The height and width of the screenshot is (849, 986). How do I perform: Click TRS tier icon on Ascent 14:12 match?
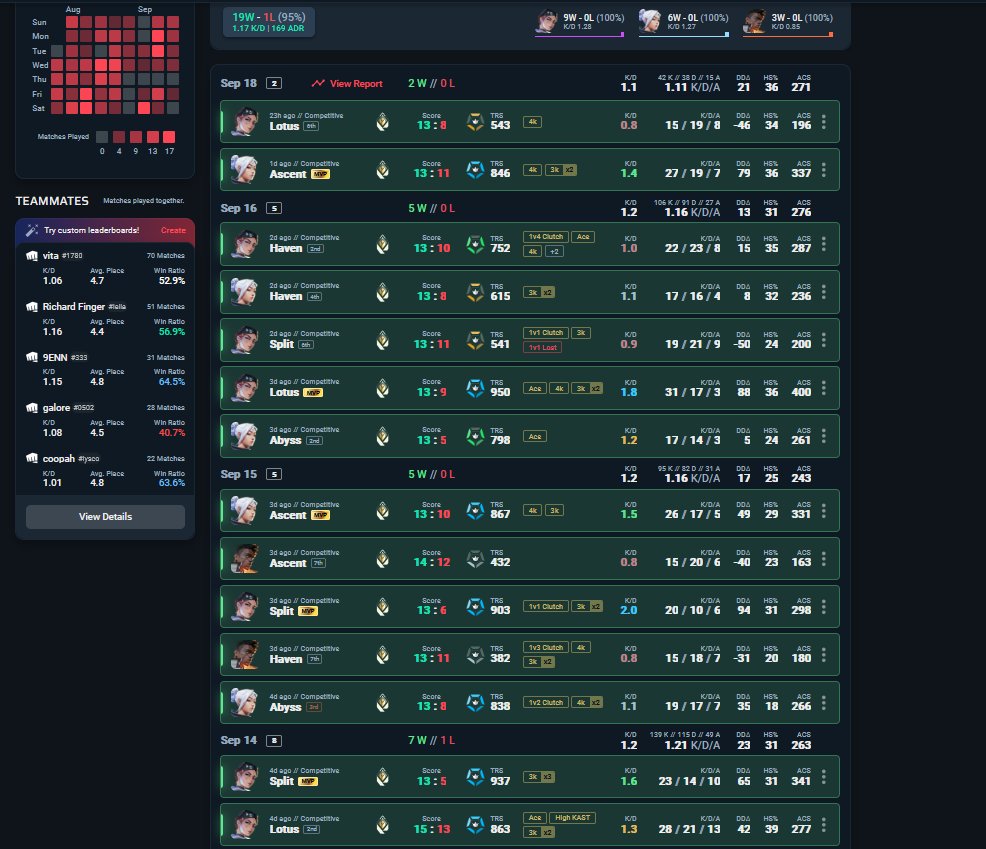[x=475, y=559]
